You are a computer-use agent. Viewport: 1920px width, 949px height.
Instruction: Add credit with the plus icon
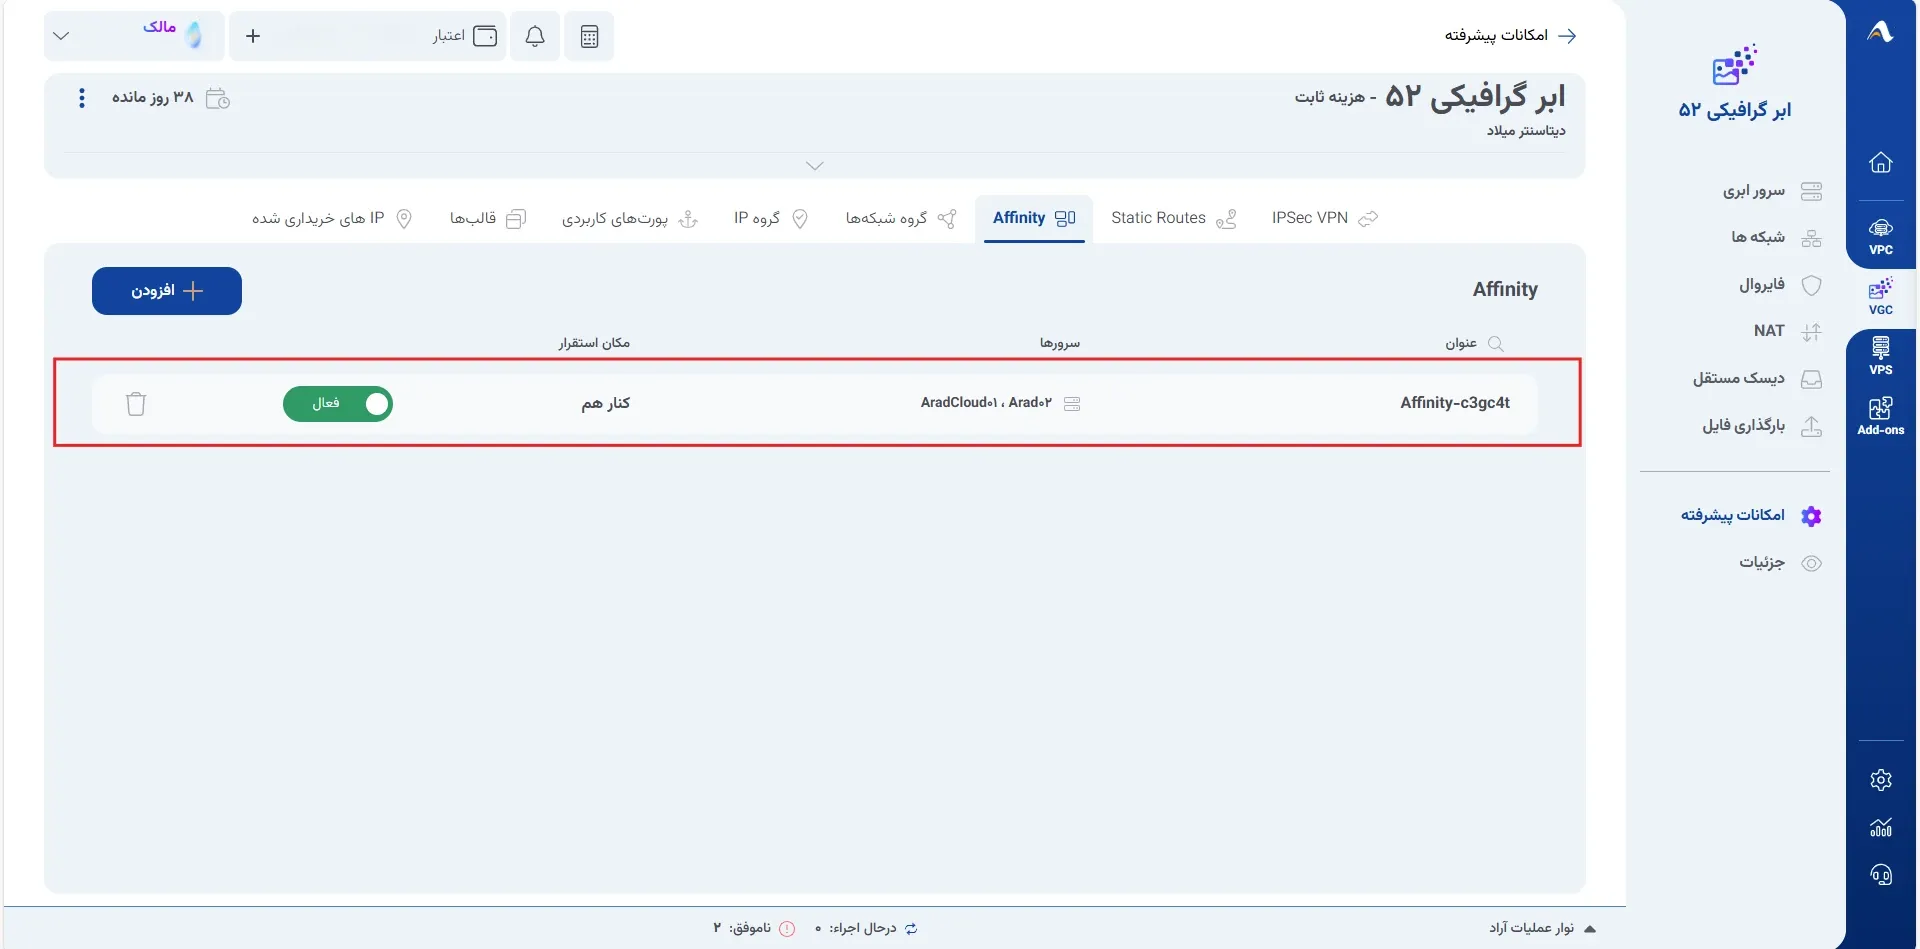[253, 36]
